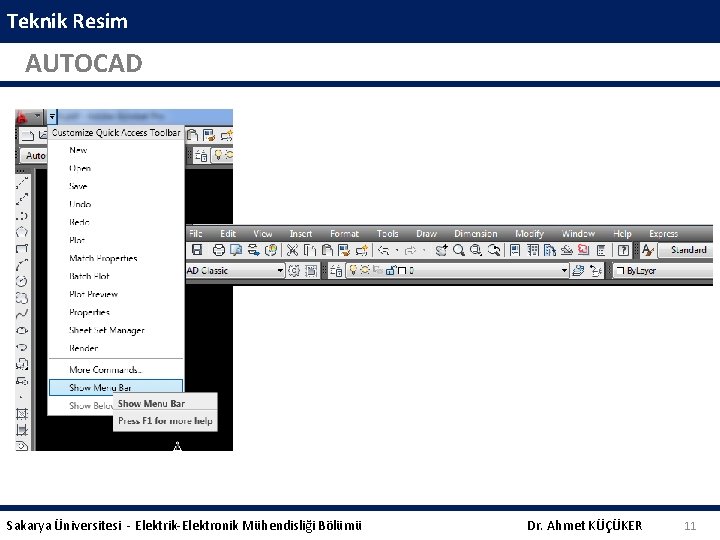720x540 pixels.
Task: Click the Copy icon next to scissors
Action: pyautogui.click(x=310, y=250)
